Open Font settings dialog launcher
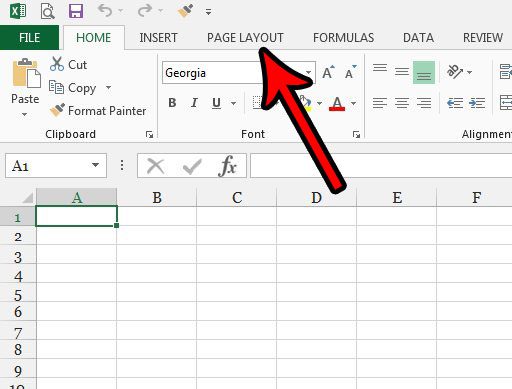 point(356,134)
